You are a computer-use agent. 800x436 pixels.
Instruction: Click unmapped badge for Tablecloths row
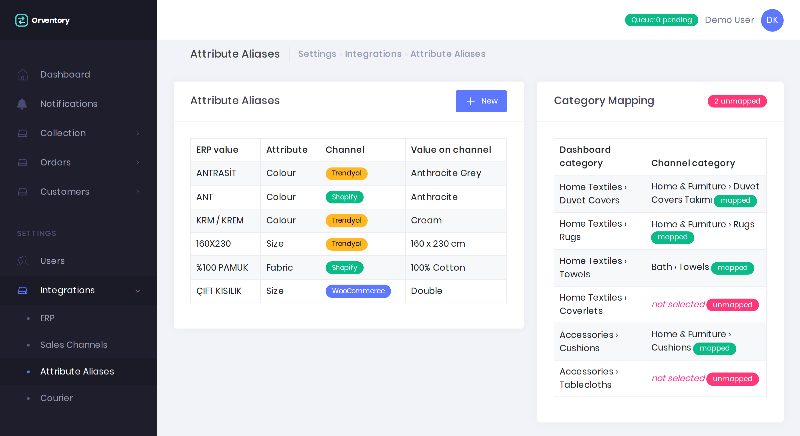(x=732, y=379)
